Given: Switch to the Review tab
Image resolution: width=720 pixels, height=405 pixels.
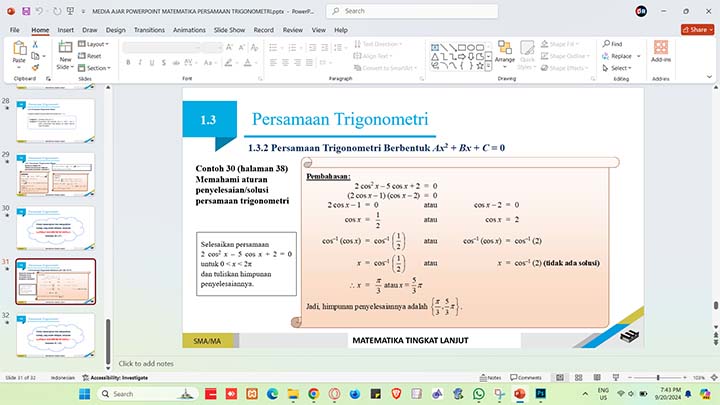Looking at the screenshot, I should (x=292, y=30).
